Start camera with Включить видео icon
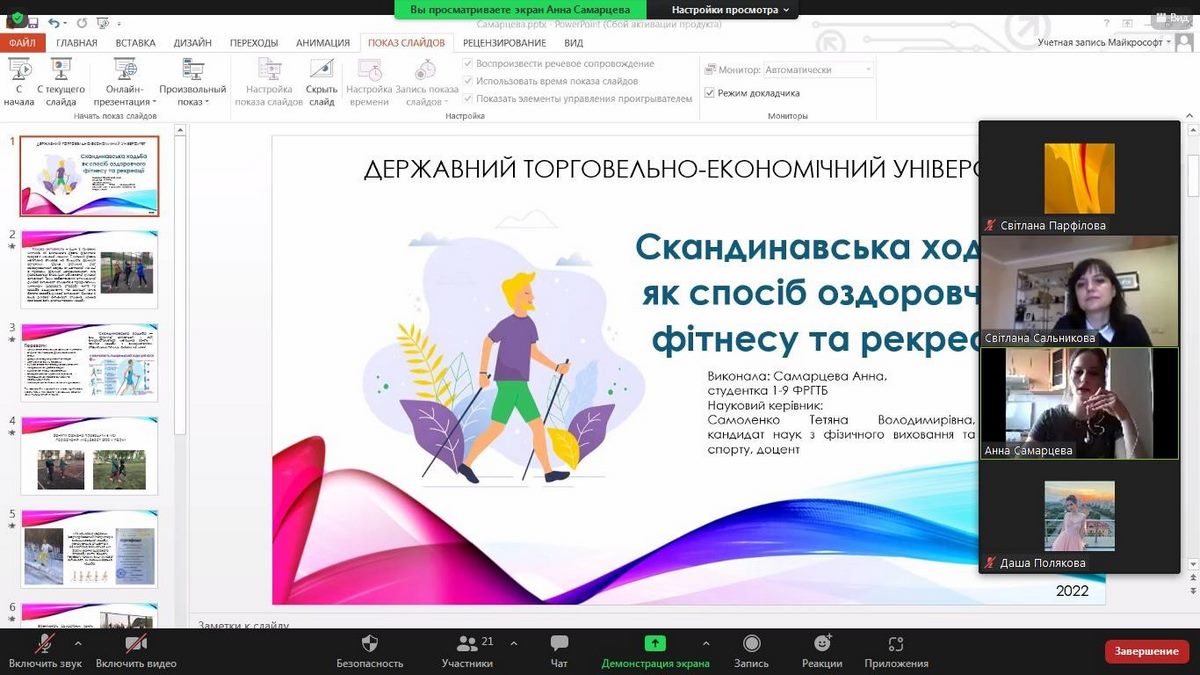1200x675 pixels. 136,643
